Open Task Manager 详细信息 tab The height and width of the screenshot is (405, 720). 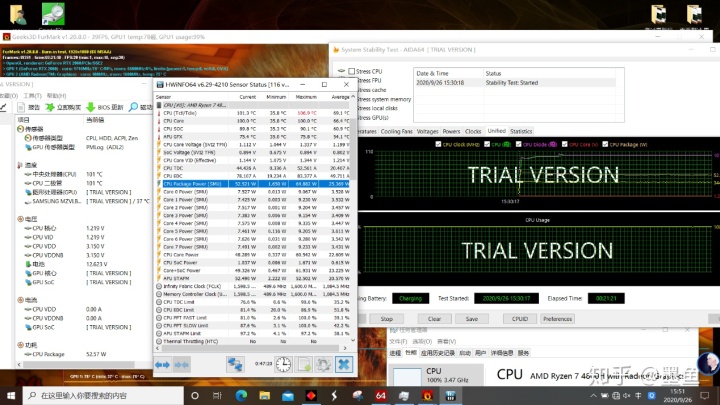[x=502, y=353]
